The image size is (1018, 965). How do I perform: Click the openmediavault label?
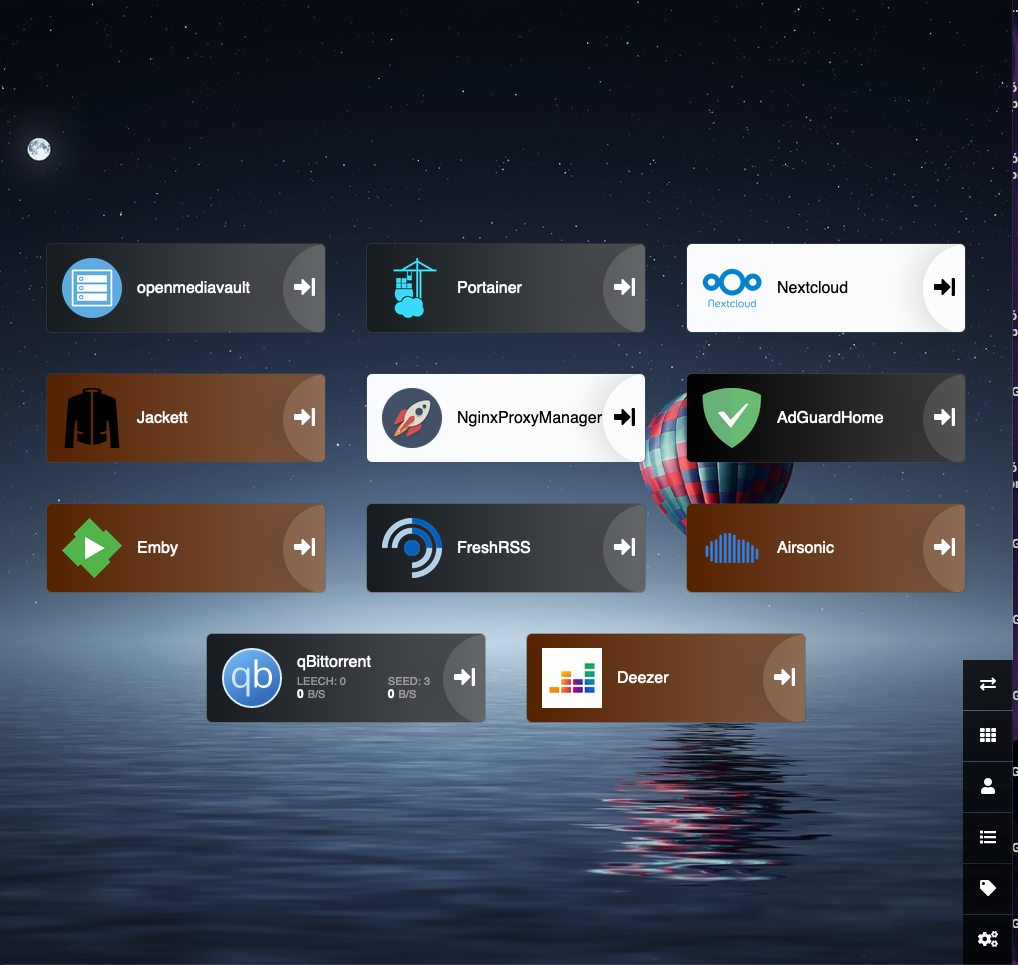[193, 288]
